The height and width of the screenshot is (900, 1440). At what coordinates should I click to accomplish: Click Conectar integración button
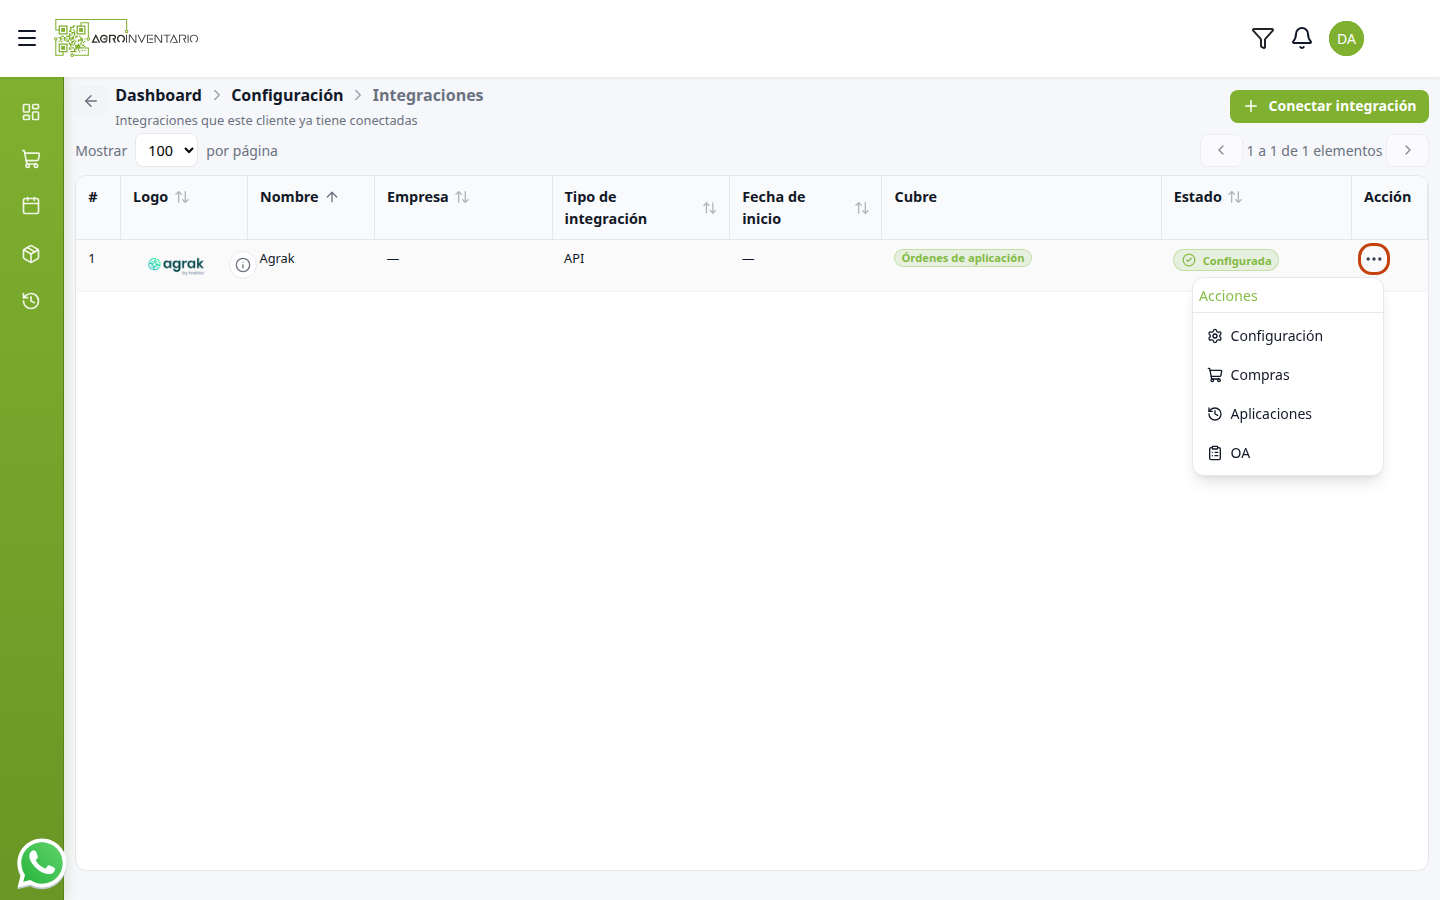click(1329, 106)
